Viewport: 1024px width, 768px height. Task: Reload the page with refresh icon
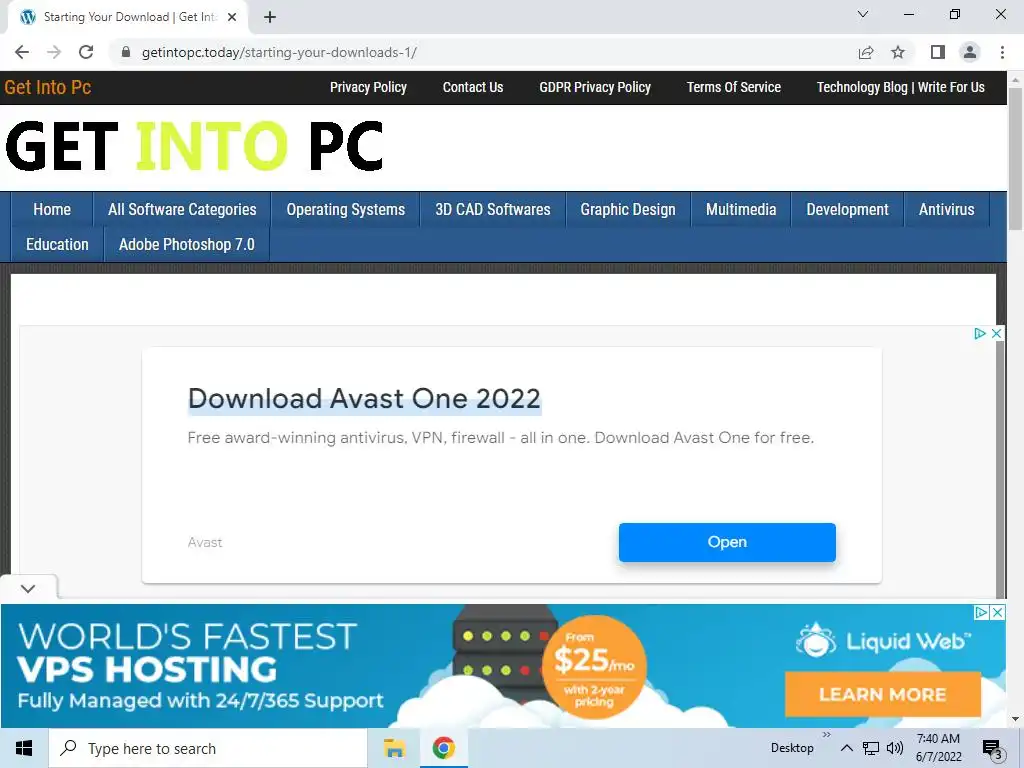[x=86, y=52]
